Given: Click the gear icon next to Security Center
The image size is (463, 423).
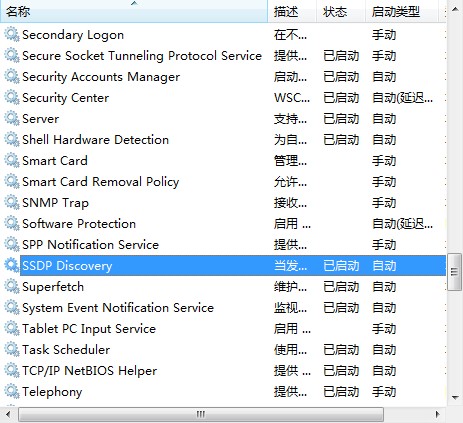Looking at the screenshot, I should point(12,98).
